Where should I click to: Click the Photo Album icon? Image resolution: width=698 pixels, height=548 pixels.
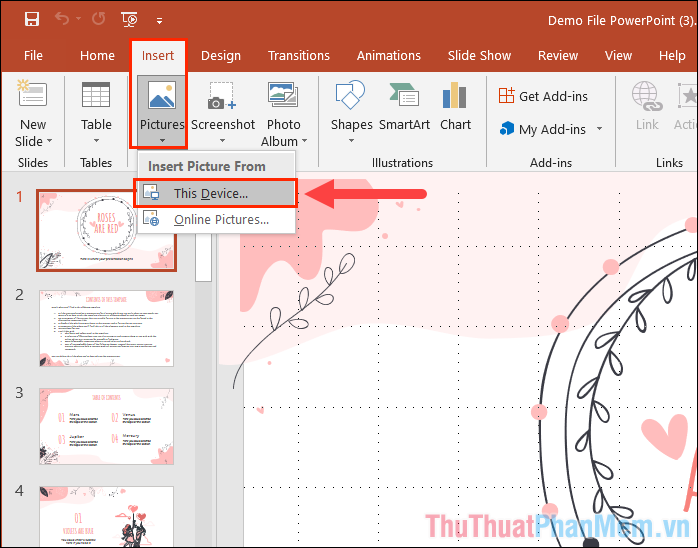(283, 94)
